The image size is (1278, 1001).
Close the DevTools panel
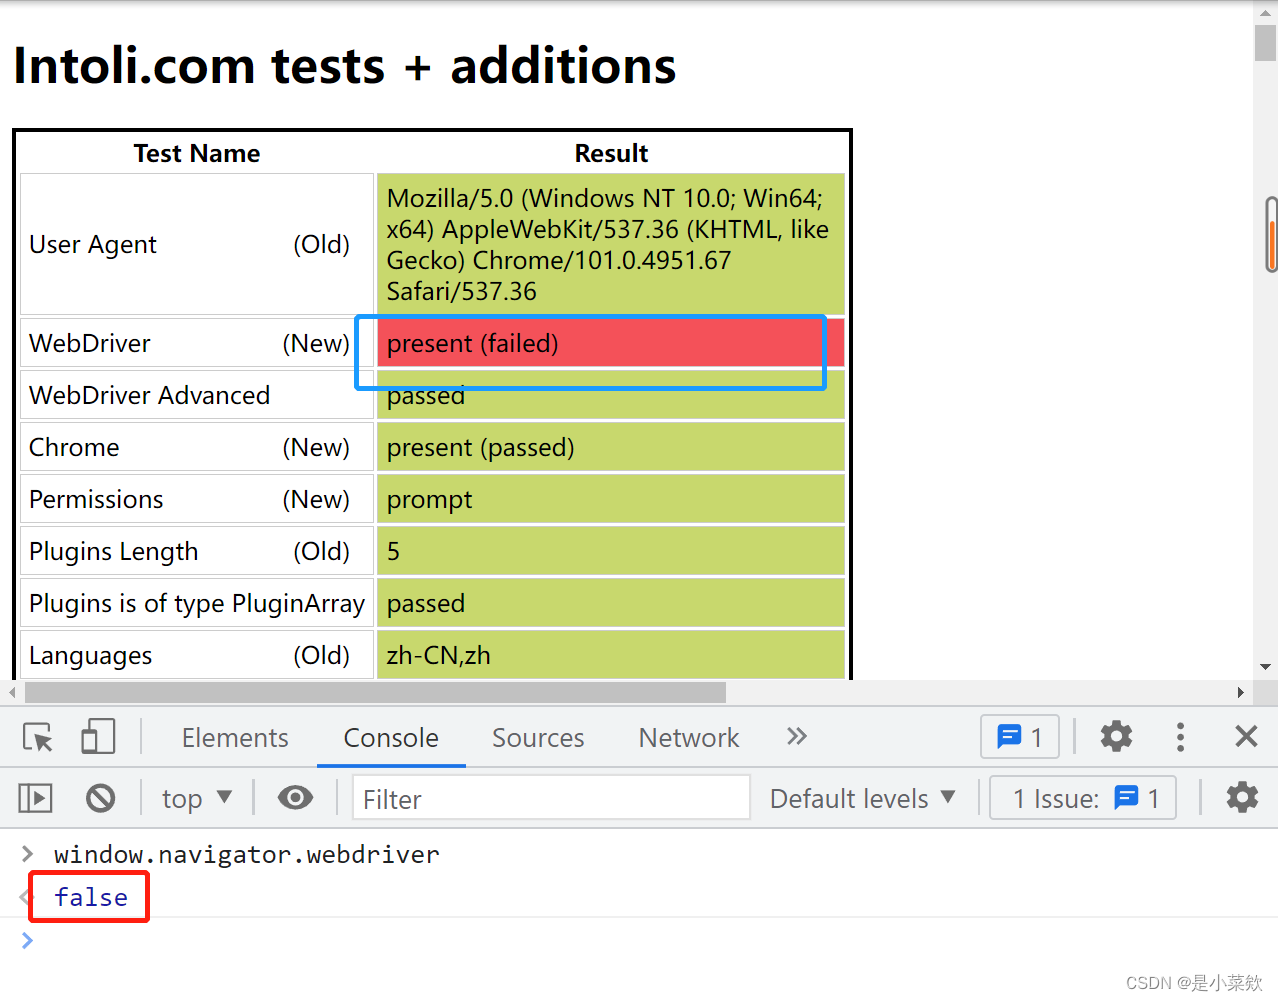(1246, 737)
